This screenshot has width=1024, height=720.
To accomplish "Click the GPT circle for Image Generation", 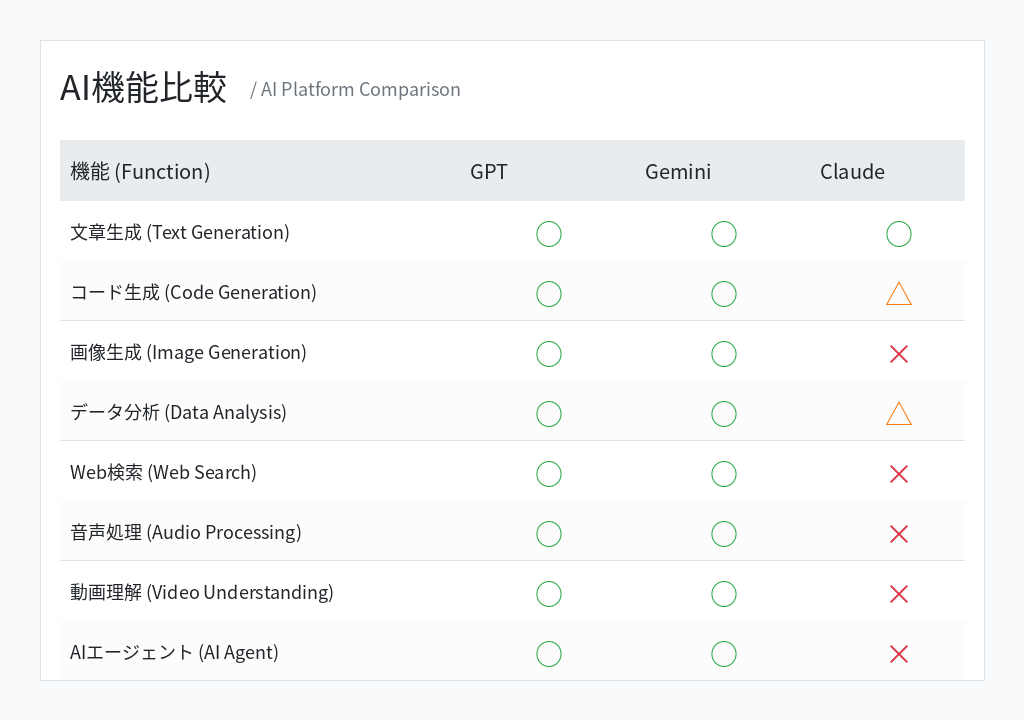I will tap(549, 354).
